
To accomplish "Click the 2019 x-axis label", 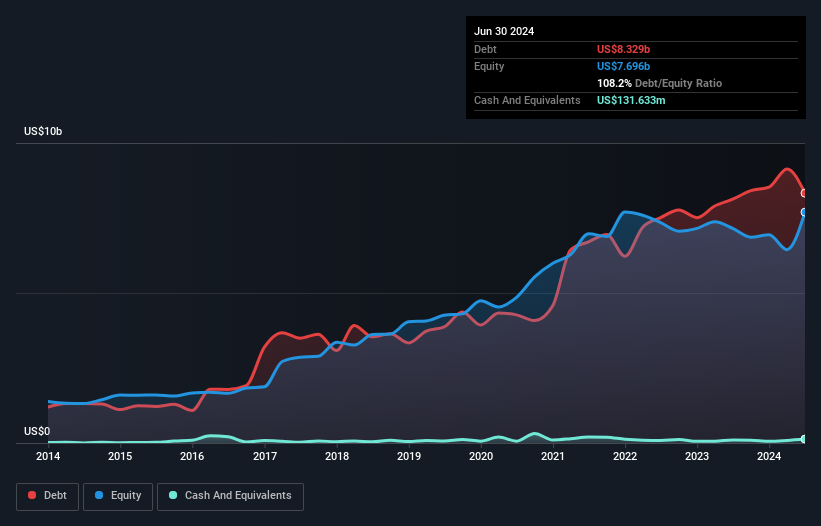I will tap(409, 456).
